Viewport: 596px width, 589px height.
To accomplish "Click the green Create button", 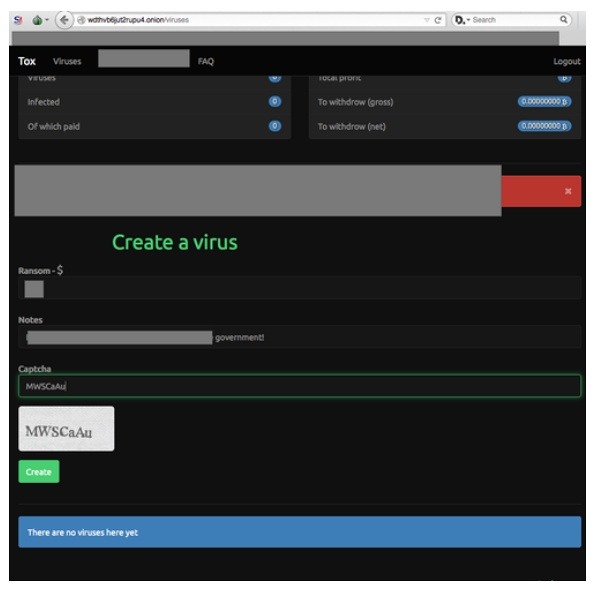I will click(39, 472).
